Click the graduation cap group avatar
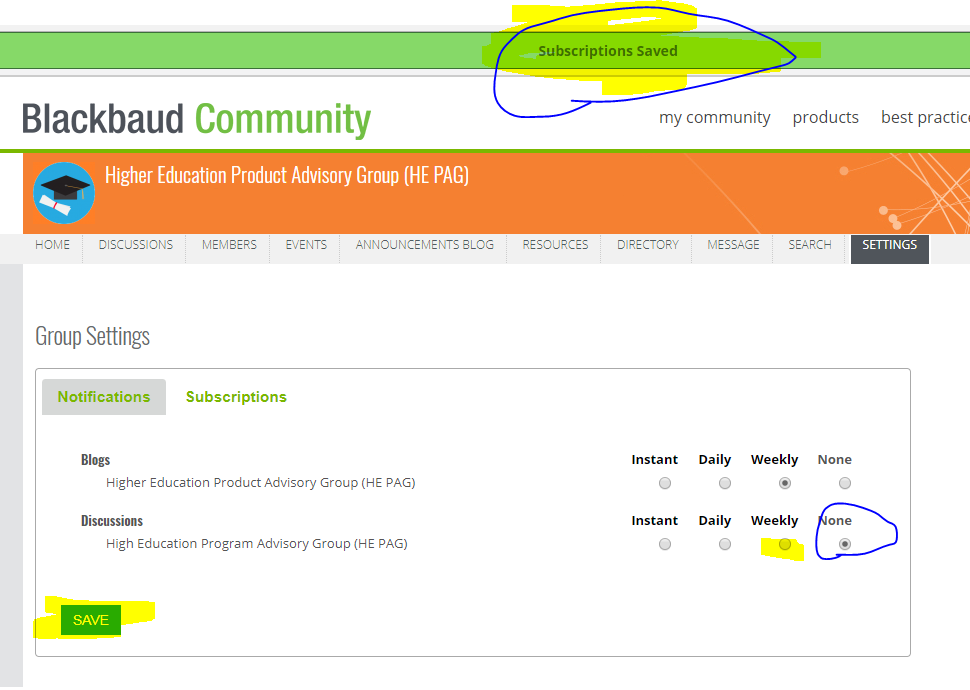The image size is (970, 690). point(64,193)
